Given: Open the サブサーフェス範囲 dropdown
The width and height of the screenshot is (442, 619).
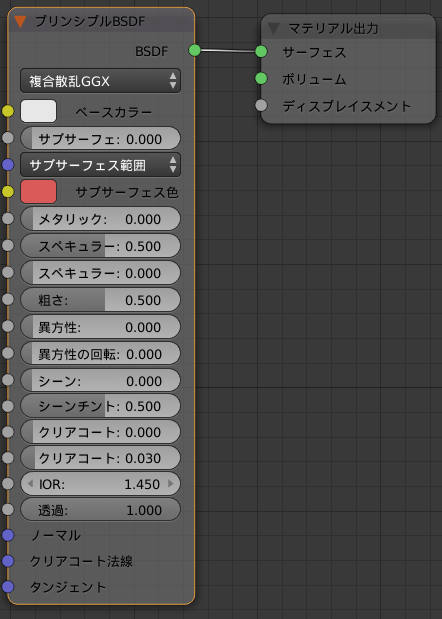Looking at the screenshot, I should point(101,165).
